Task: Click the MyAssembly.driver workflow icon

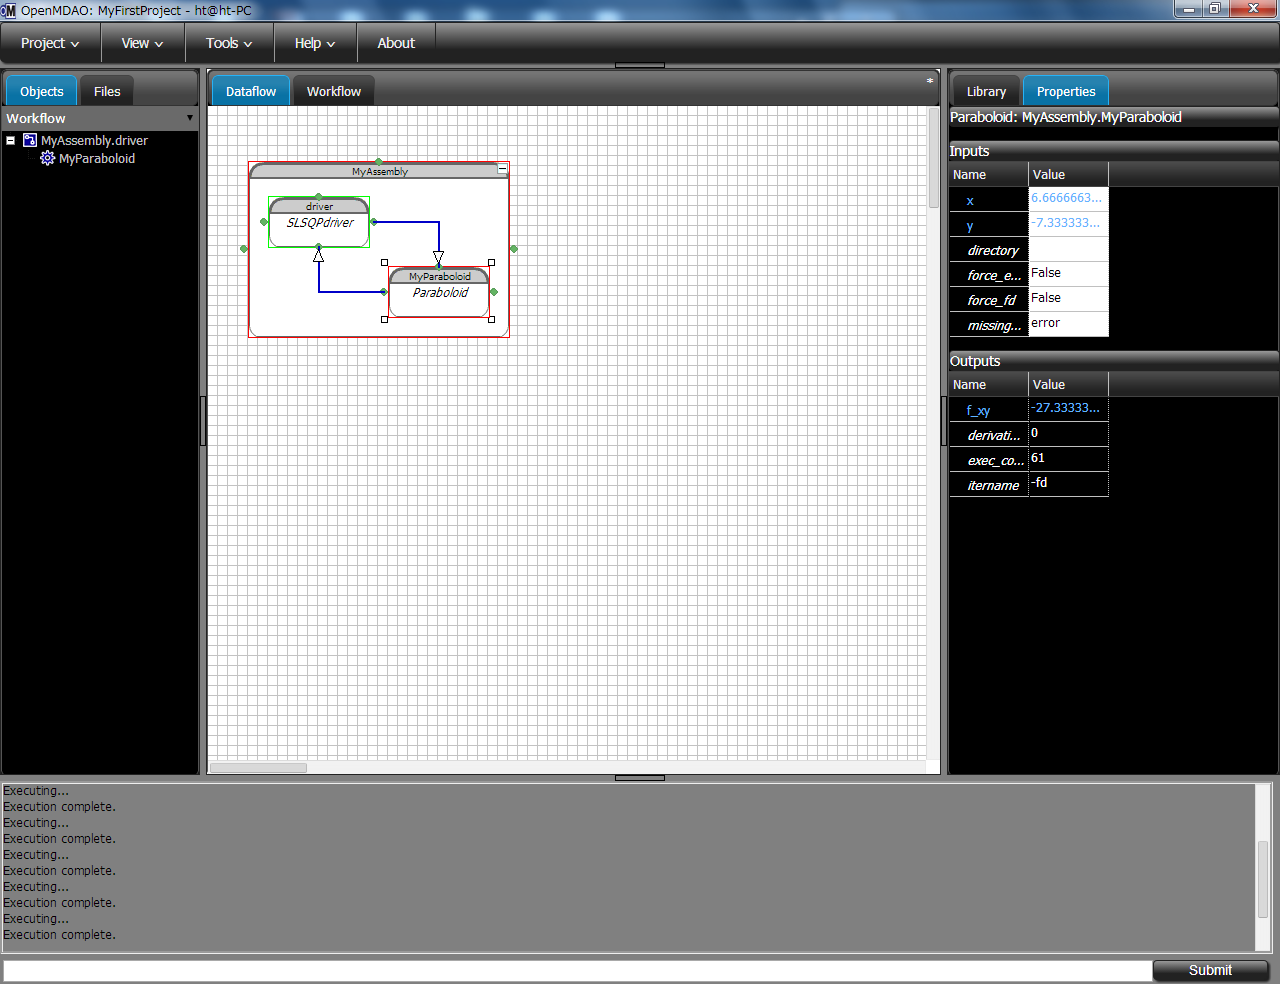Action: pyautogui.click(x=30, y=141)
